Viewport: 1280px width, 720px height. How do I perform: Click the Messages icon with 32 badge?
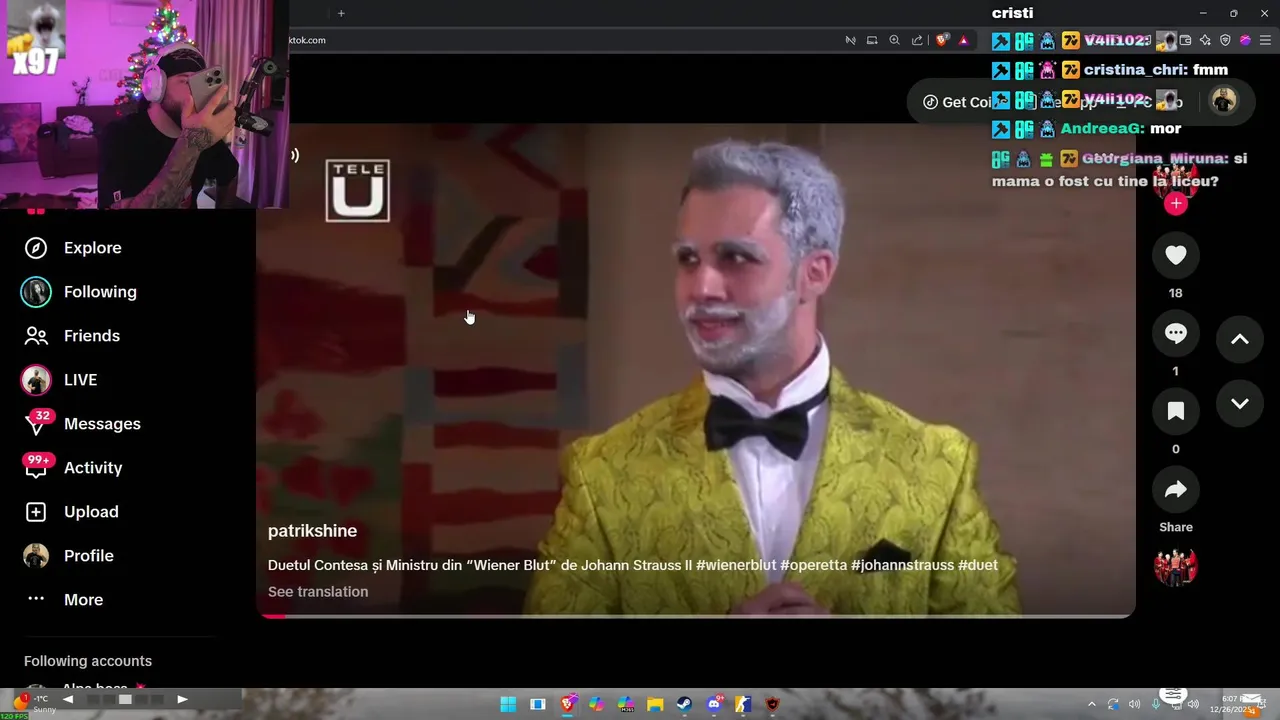[36, 424]
